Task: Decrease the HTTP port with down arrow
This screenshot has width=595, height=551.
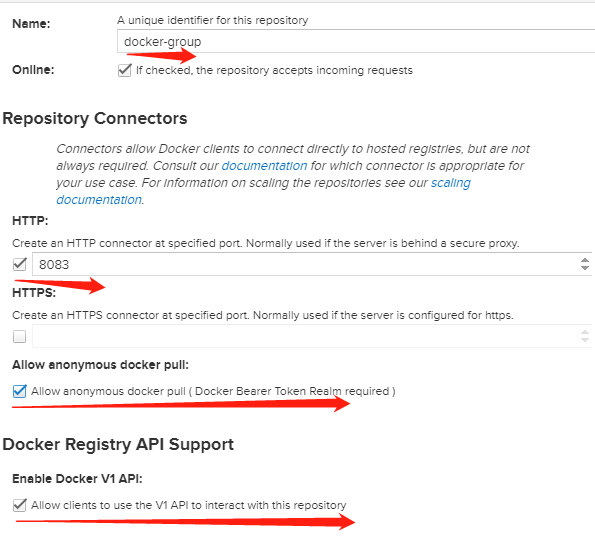Action: click(585, 268)
